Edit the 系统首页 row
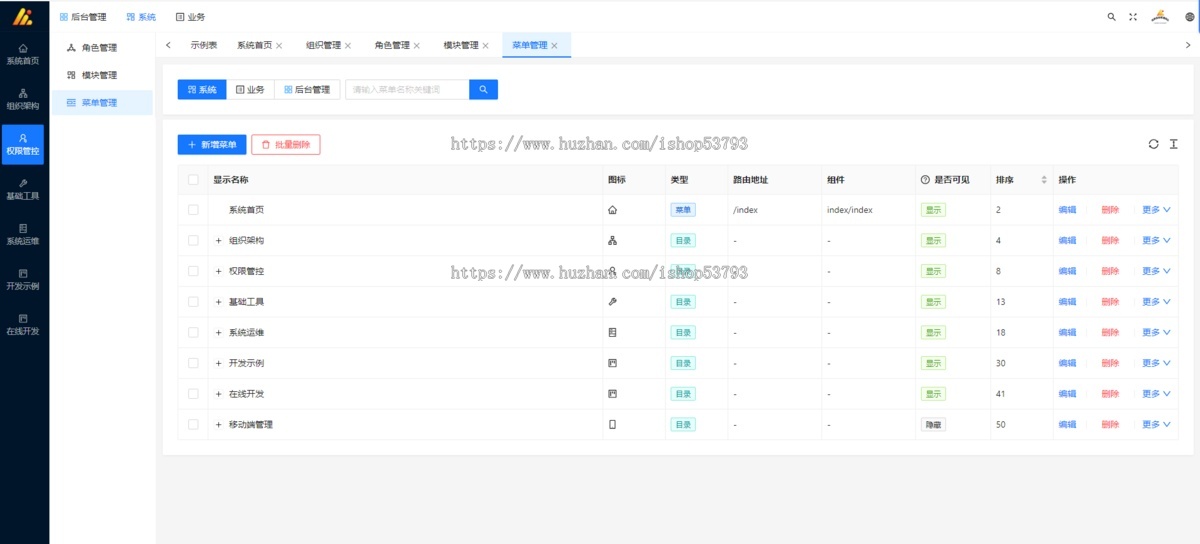Viewport: 1200px width, 544px height. 1067,210
